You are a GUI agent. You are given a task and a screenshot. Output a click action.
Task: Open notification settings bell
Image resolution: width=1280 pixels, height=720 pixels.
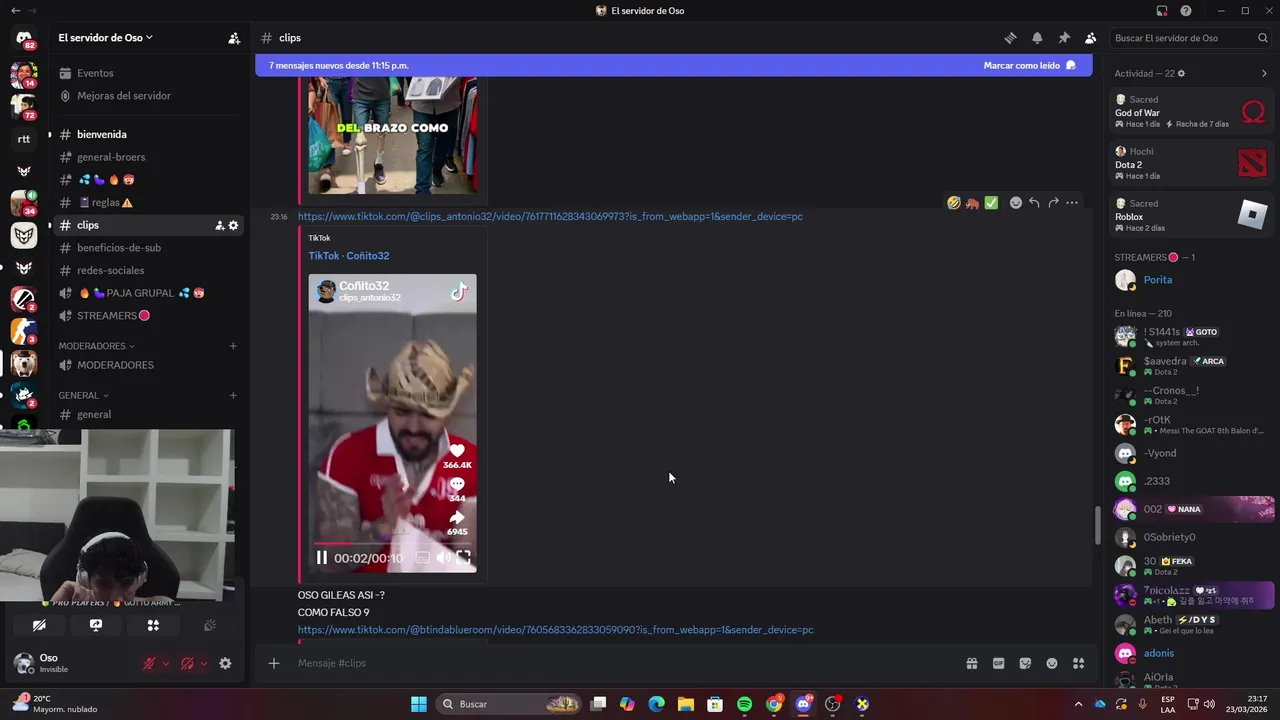[x=1037, y=38]
